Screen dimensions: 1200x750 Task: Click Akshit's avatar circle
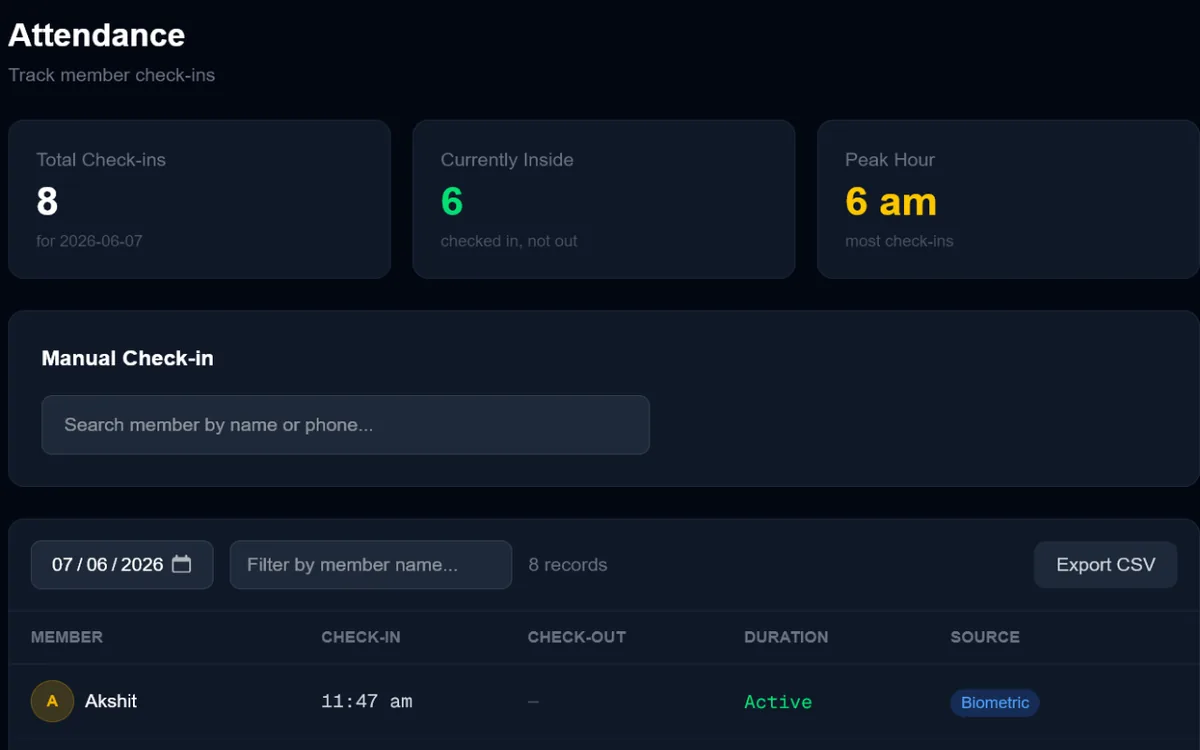(x=52, y=701)
